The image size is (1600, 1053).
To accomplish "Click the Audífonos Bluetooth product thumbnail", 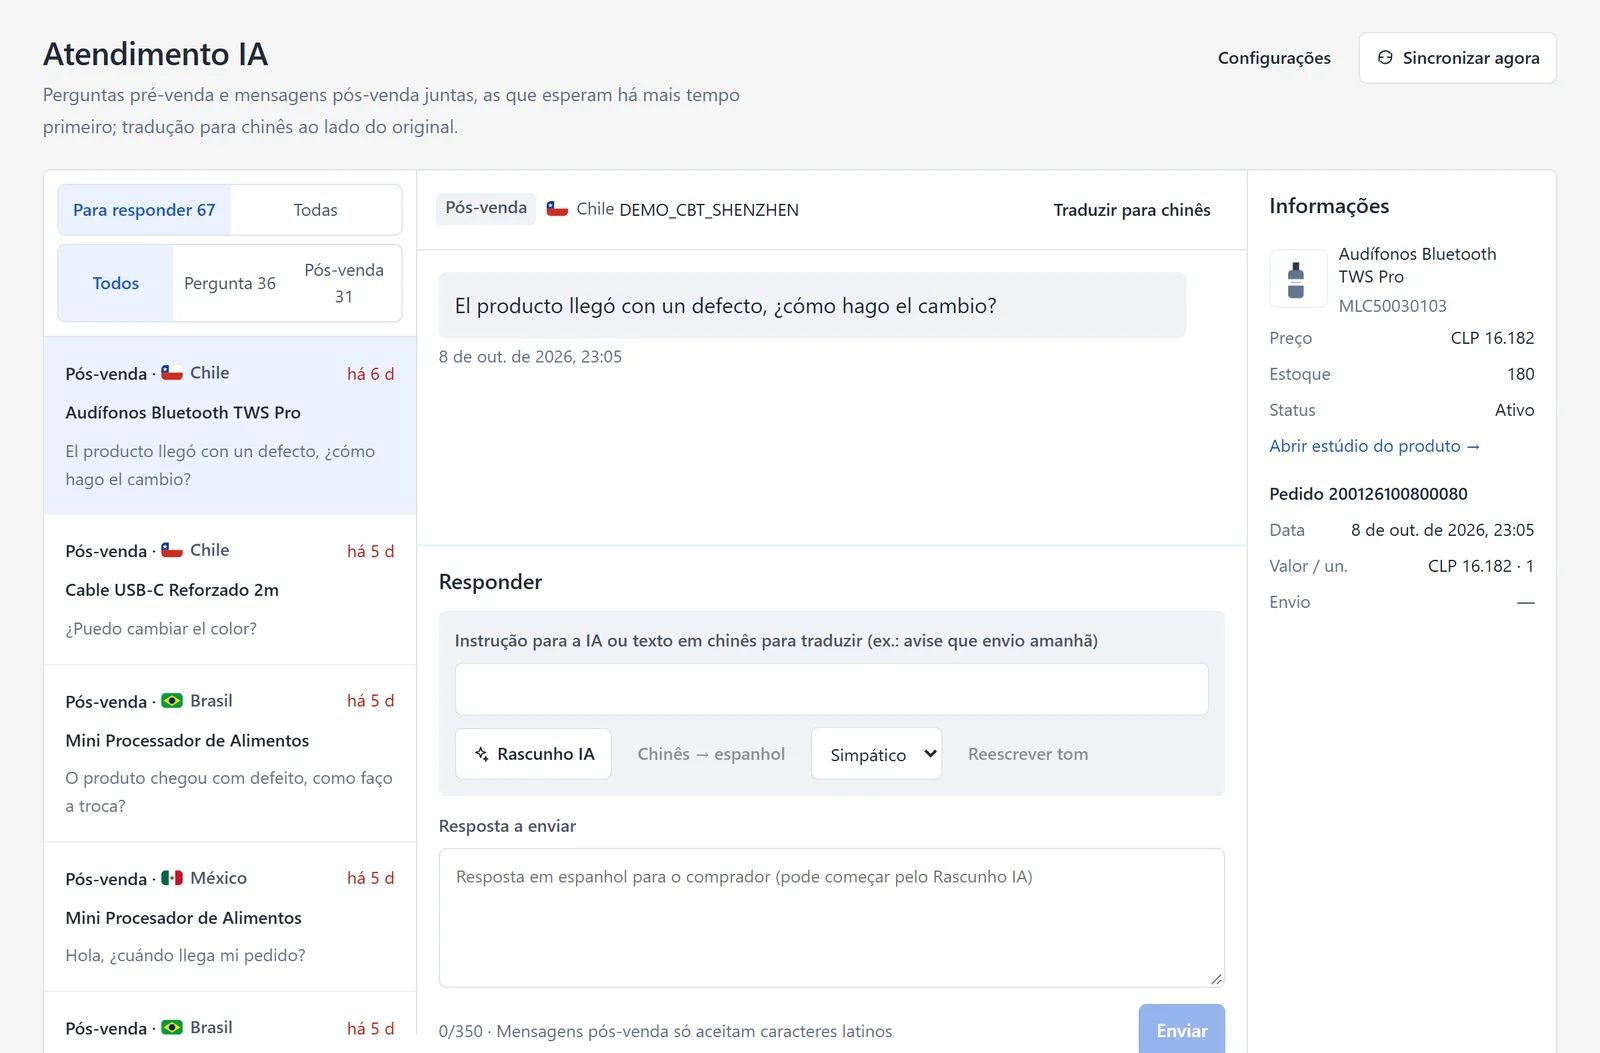I will [x=1296, y=278].
